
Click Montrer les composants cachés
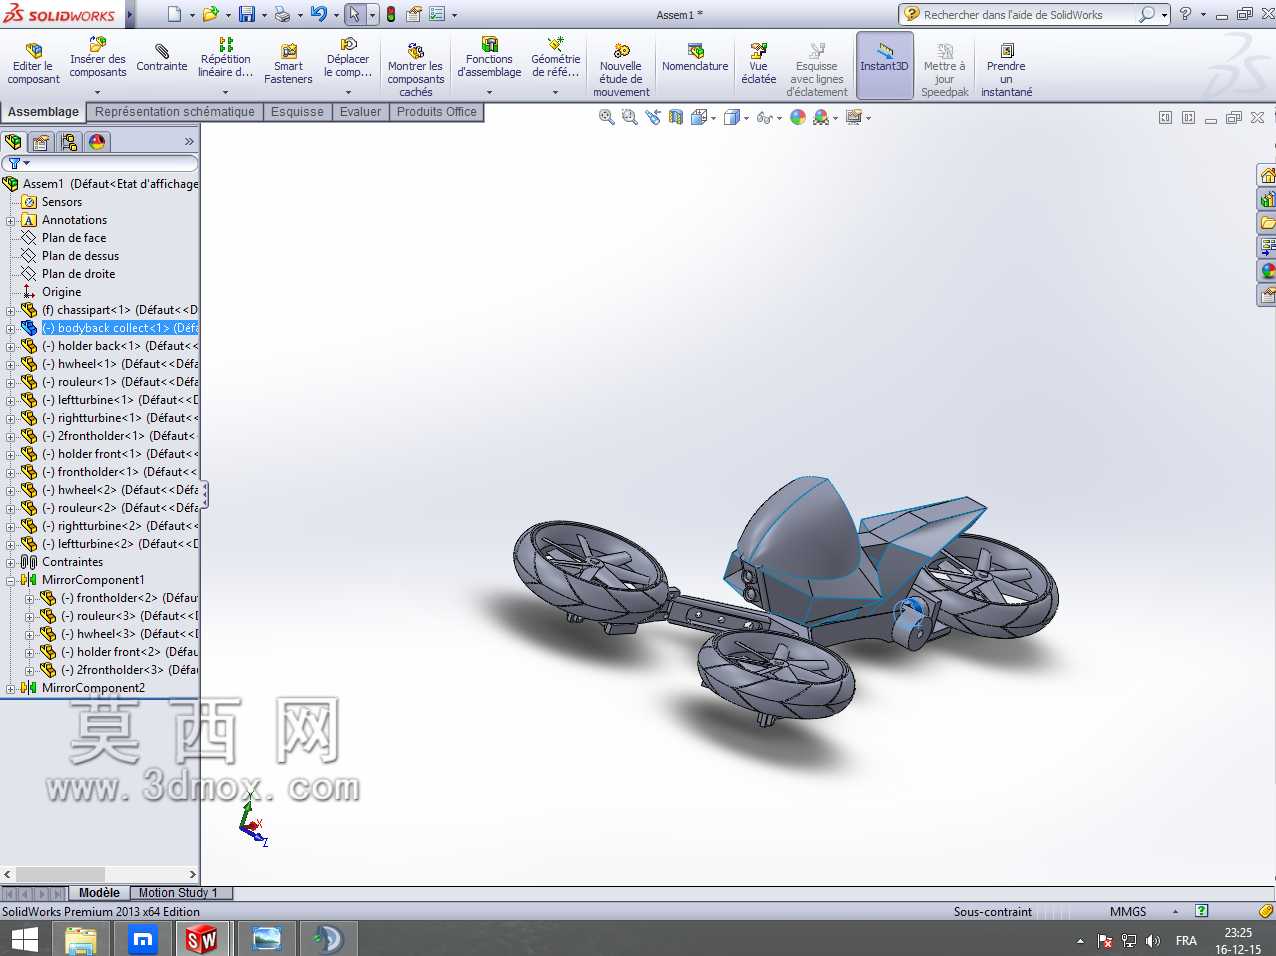[416, 70]
